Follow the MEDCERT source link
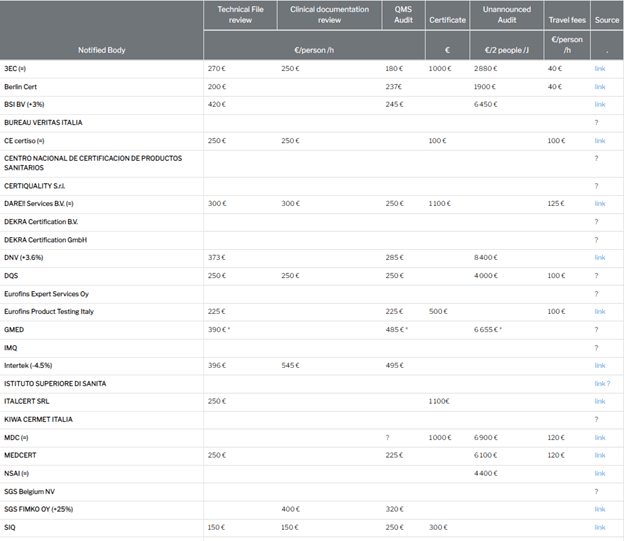Viewport: 624px width, 541px height. click(599, 455)
